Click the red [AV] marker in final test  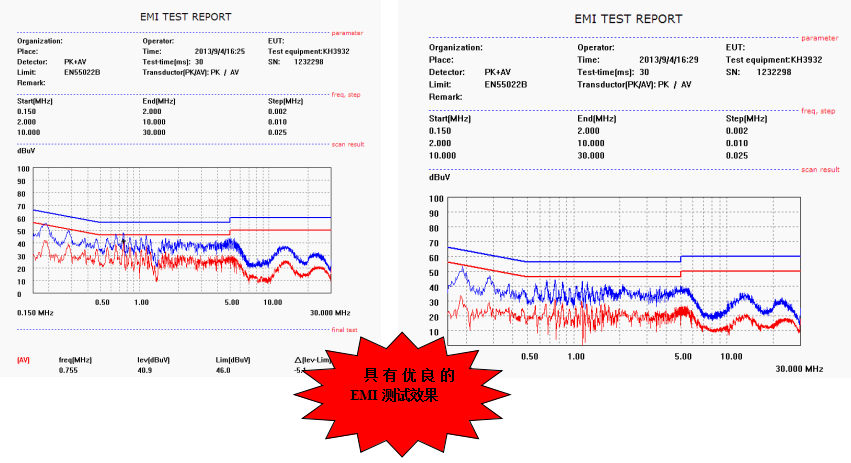(x=23, y=359)
